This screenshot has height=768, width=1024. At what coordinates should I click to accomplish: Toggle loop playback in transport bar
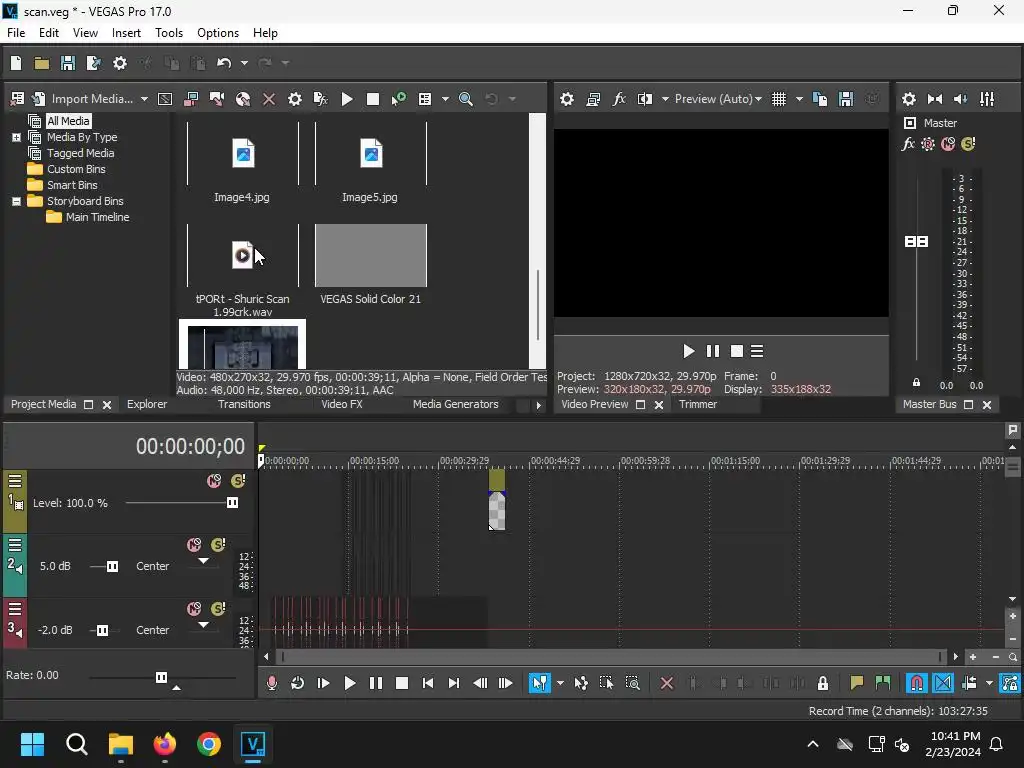(x=297, y=683)
